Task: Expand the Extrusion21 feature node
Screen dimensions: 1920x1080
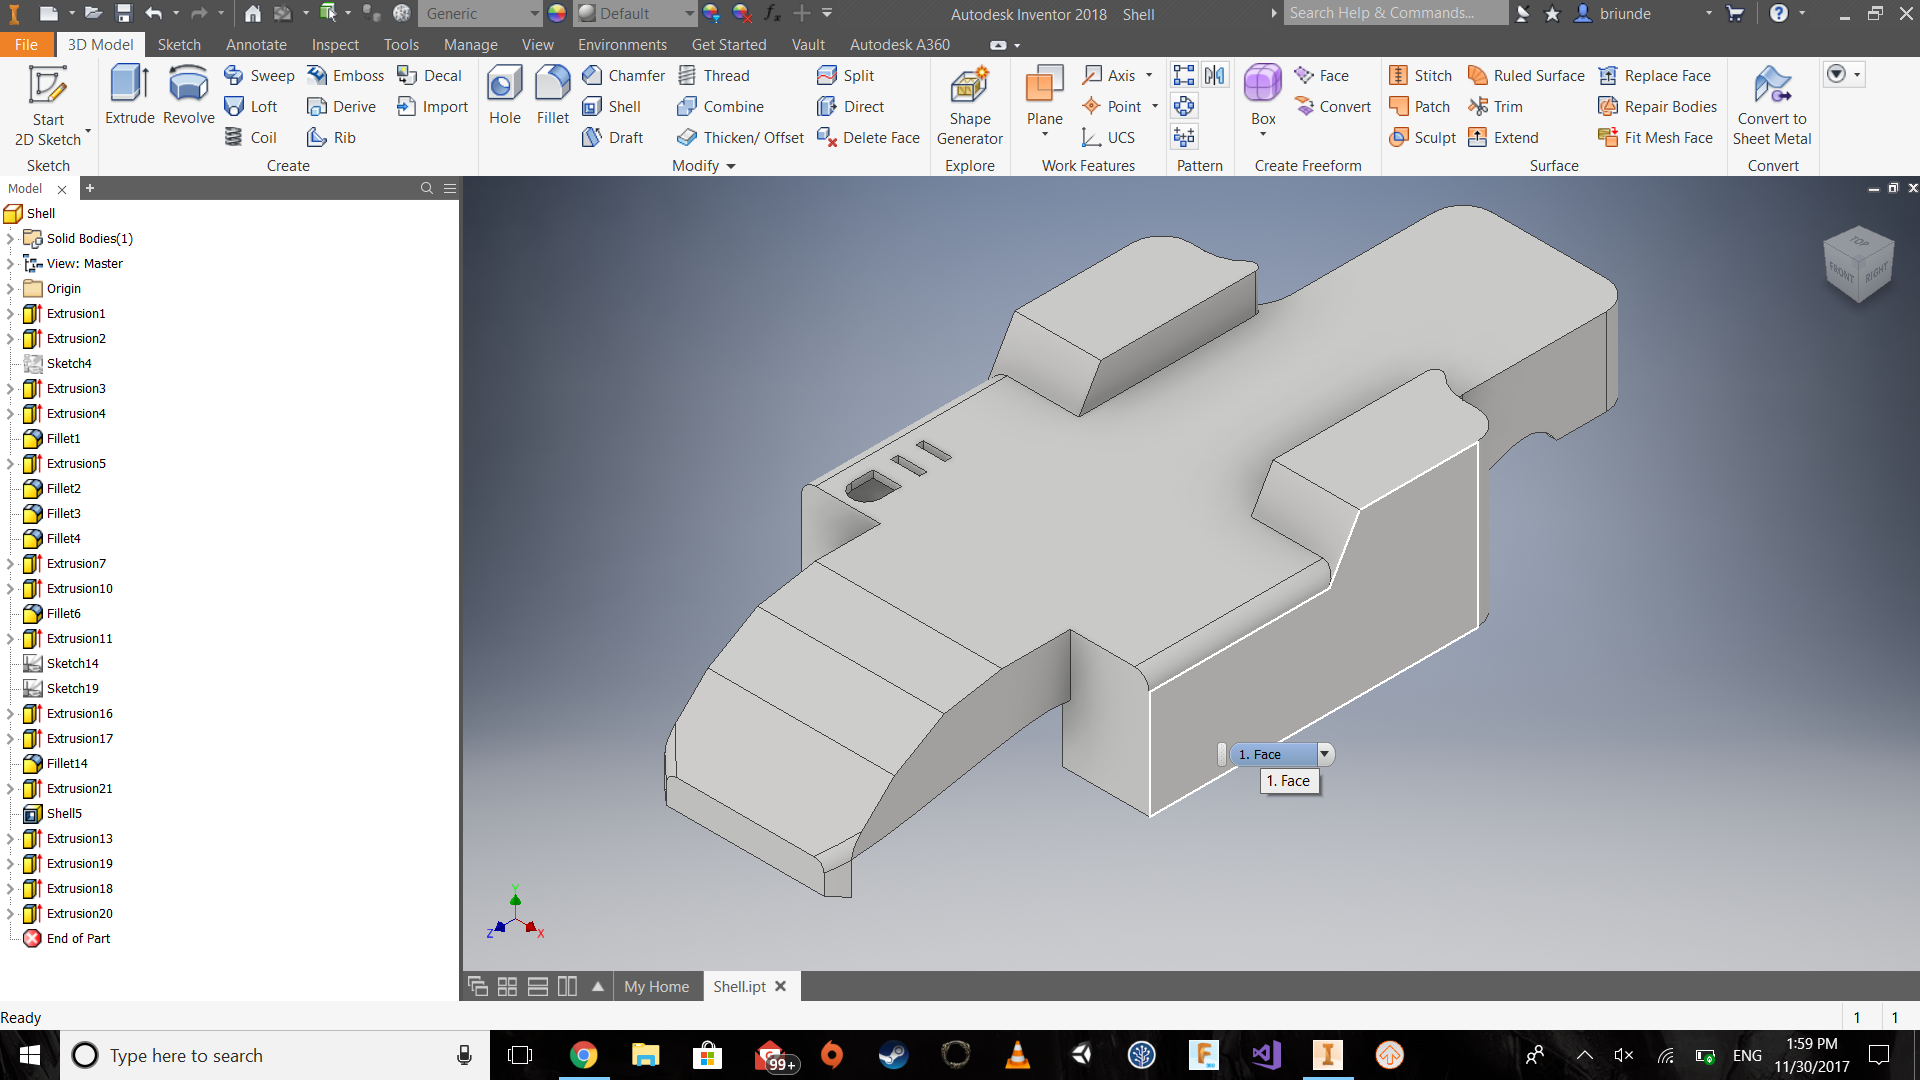Action: click(10, 788)
